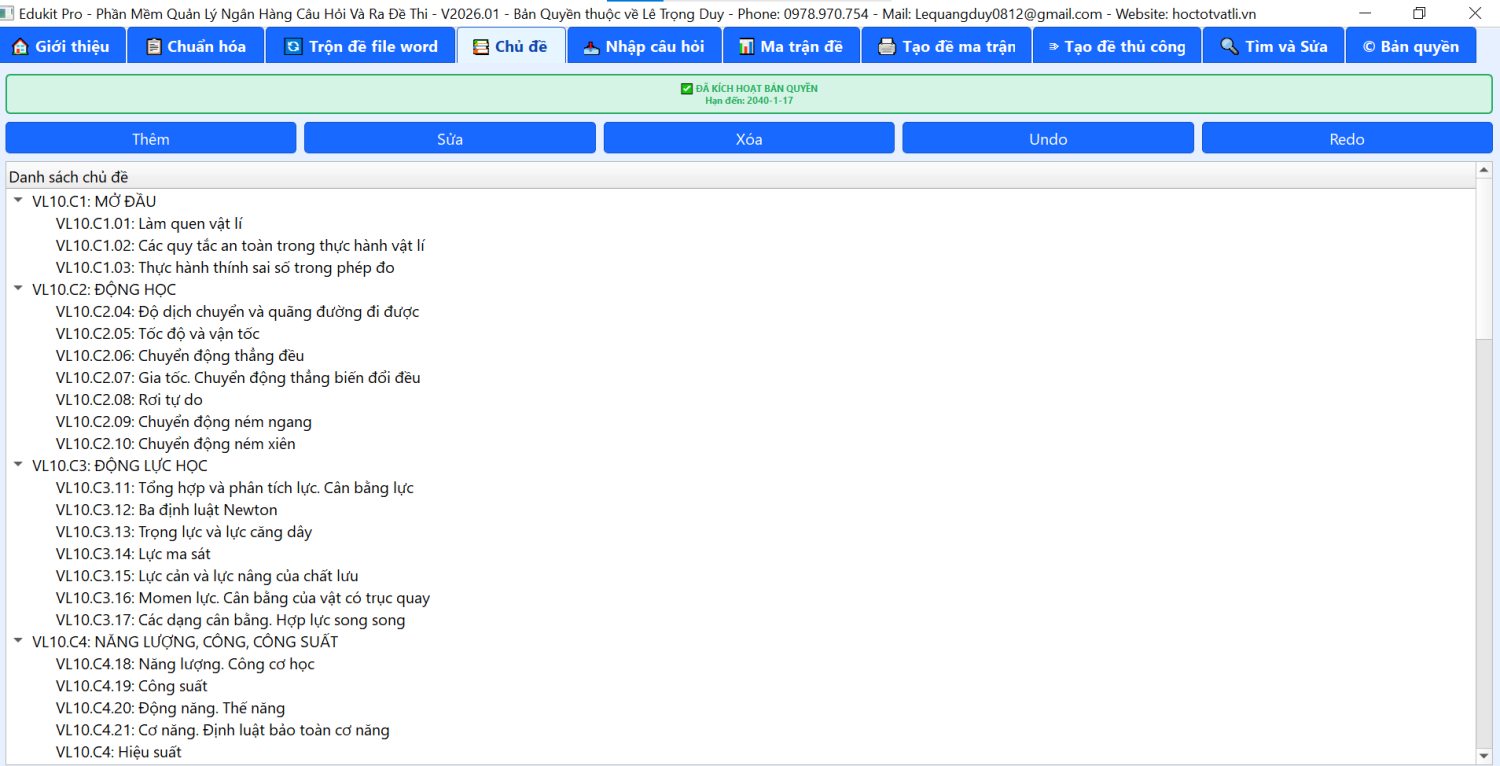Click the printer icon on Tạo đề ma trận
Image resolution: width=1500 pixels, height=766 pixels.
pos(886,47)
